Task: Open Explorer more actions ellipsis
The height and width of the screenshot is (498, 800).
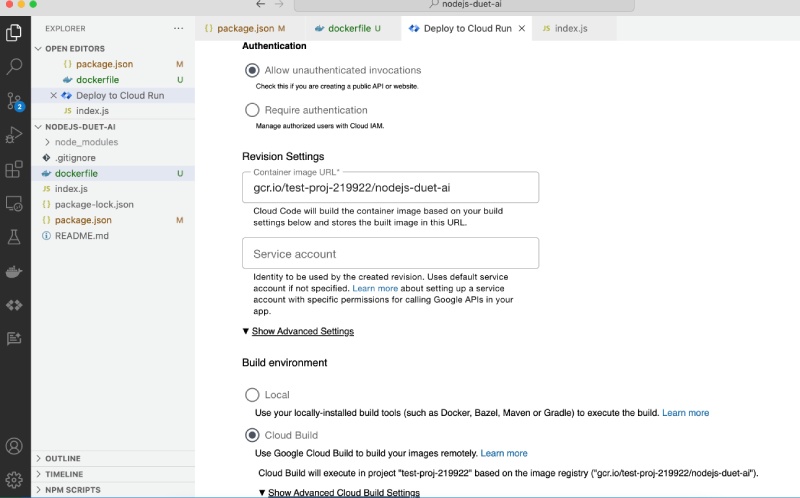Action: coord(178,29)
